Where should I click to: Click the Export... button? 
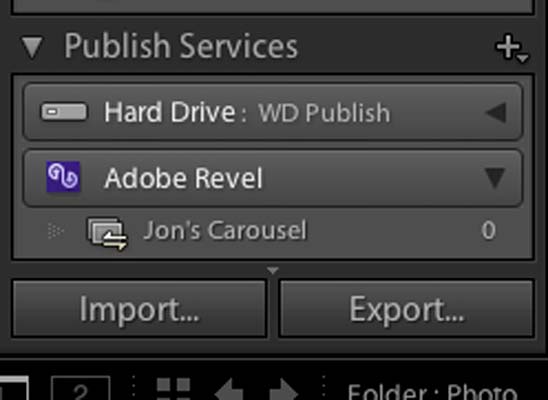click(x=406, y=309)
